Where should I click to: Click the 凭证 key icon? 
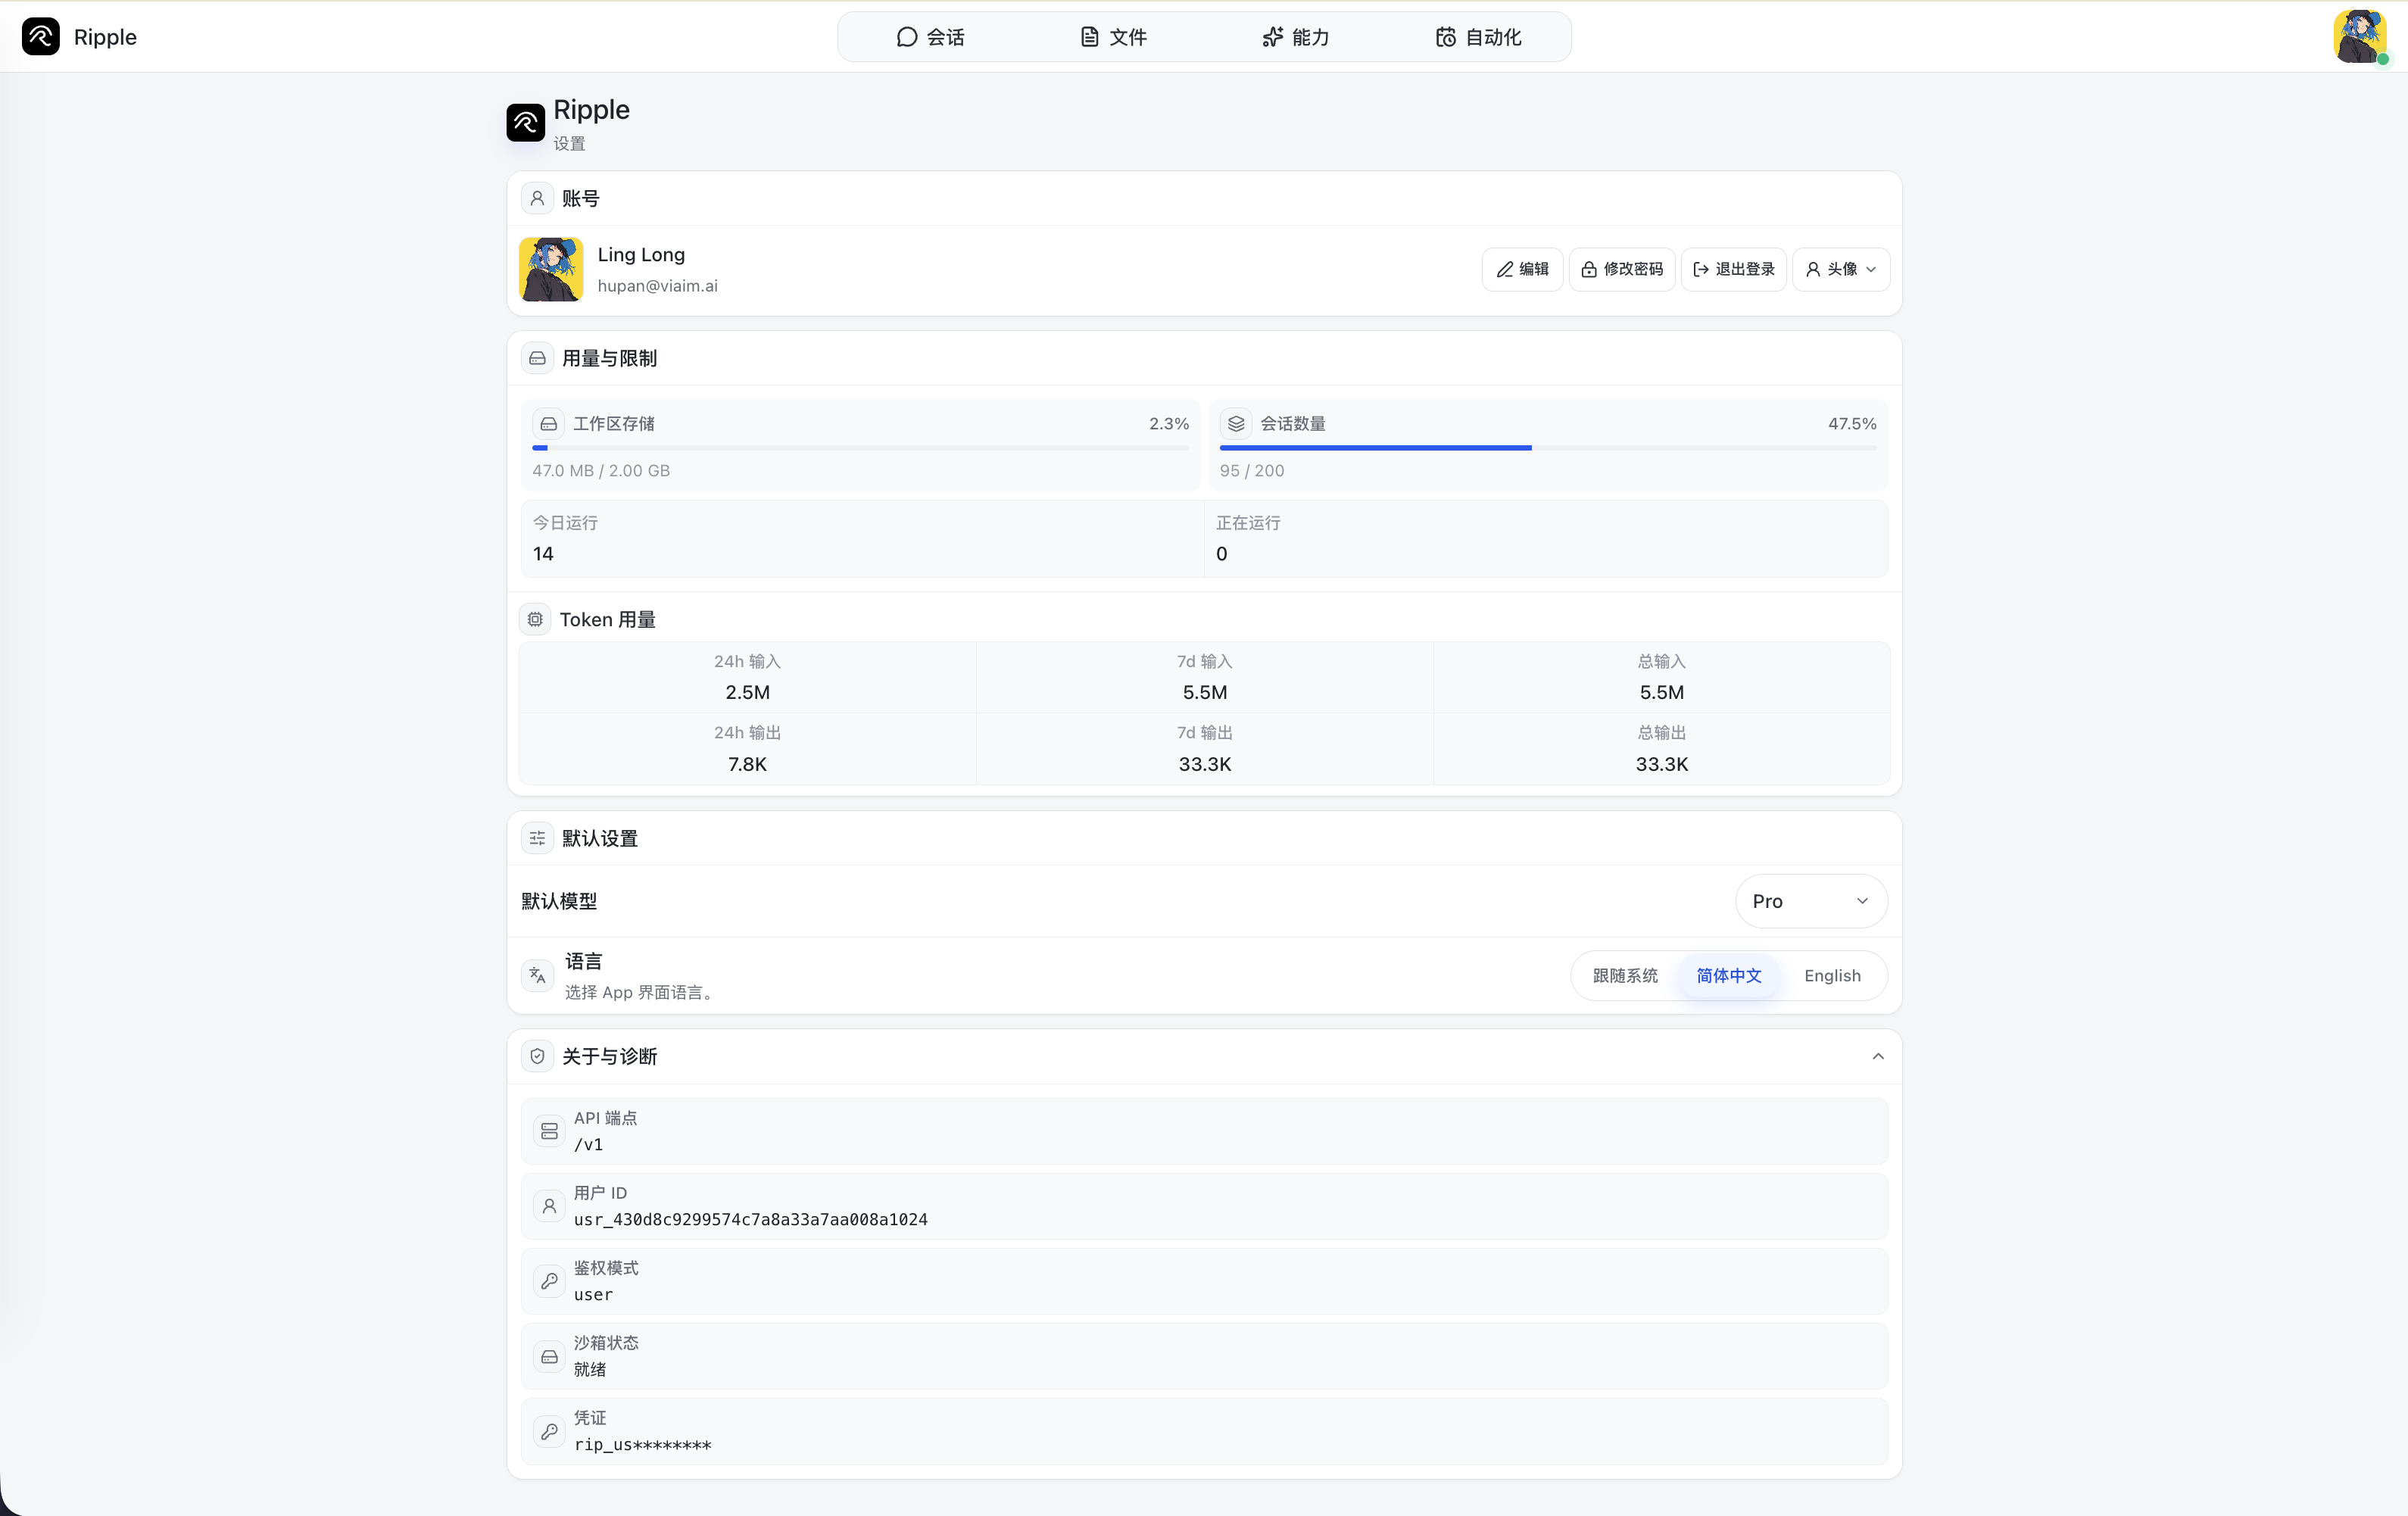click(x=549, y=1431)
